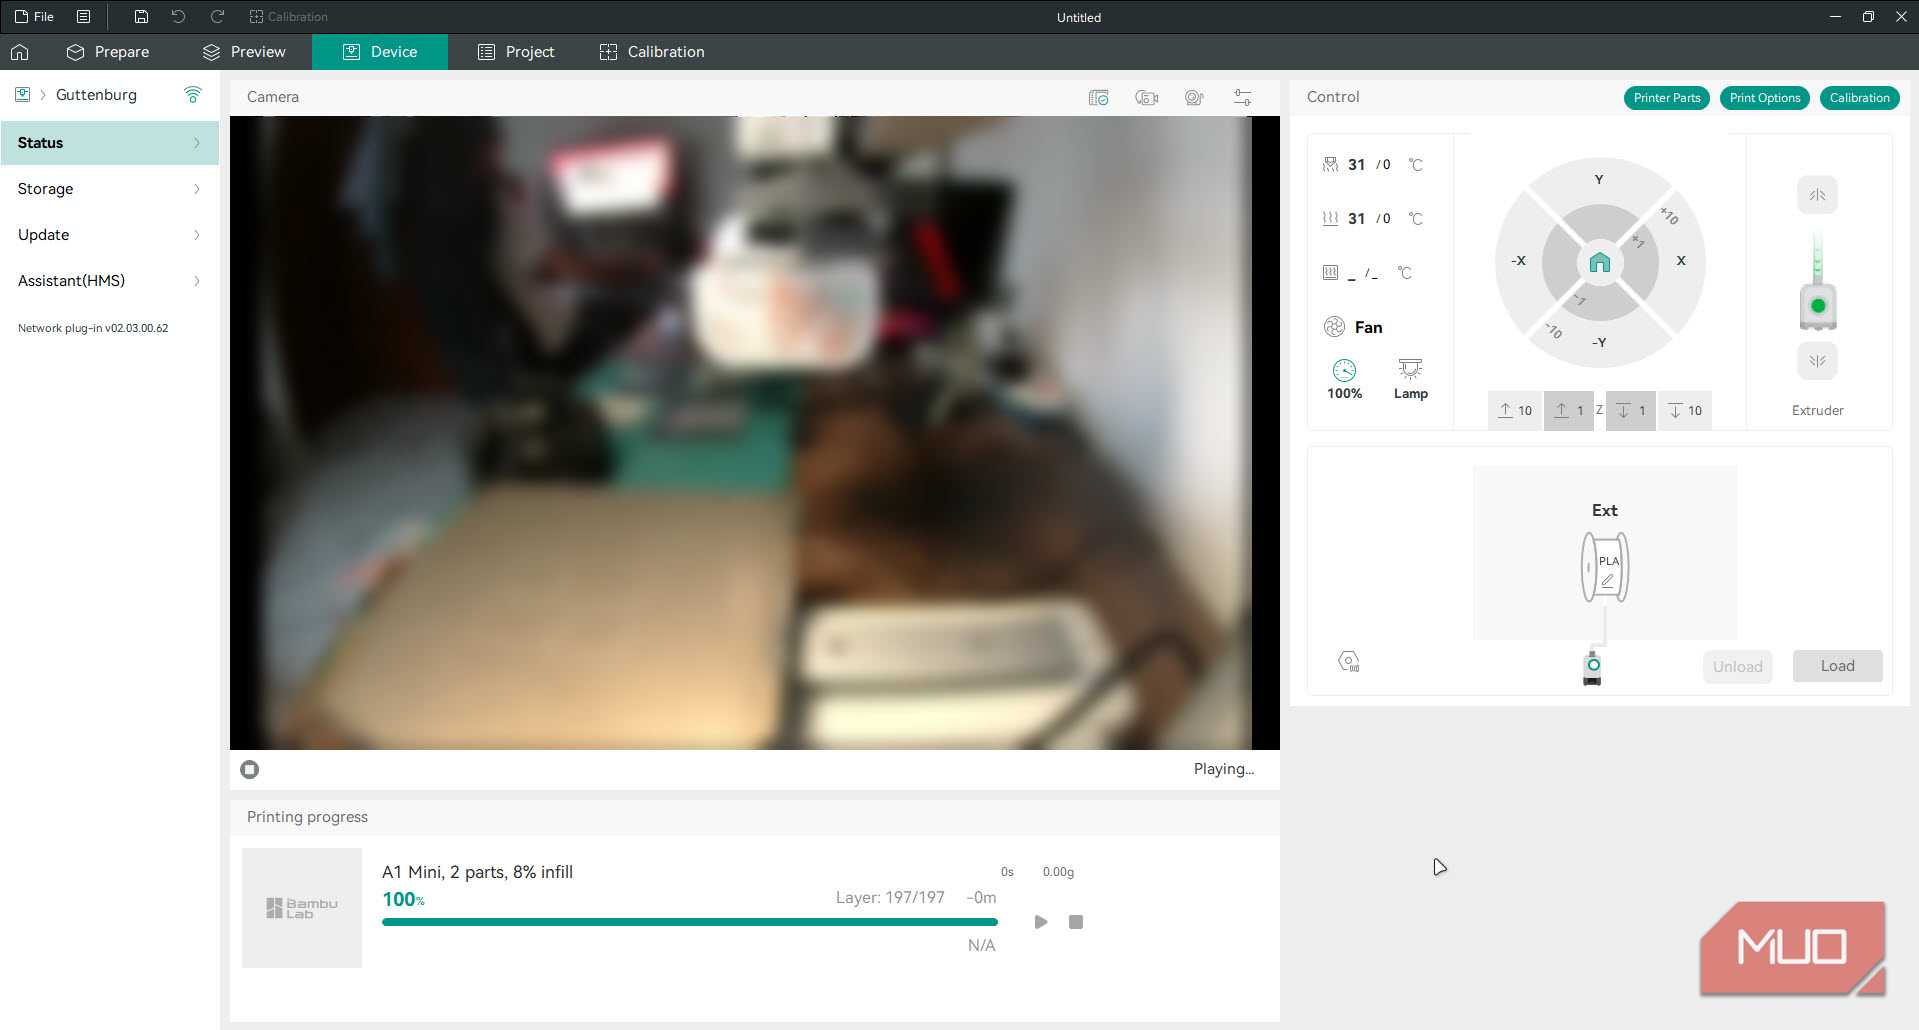
Task: Switch to the Preview tab
Action: (244, 52)
